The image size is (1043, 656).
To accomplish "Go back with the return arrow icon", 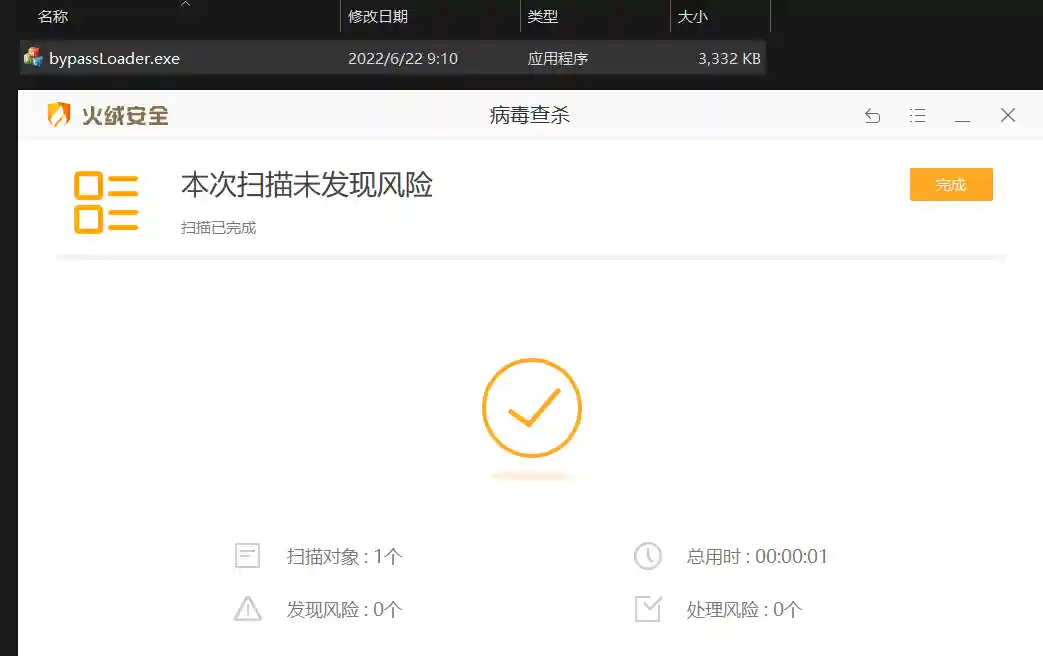I will (x=872, y=116).
